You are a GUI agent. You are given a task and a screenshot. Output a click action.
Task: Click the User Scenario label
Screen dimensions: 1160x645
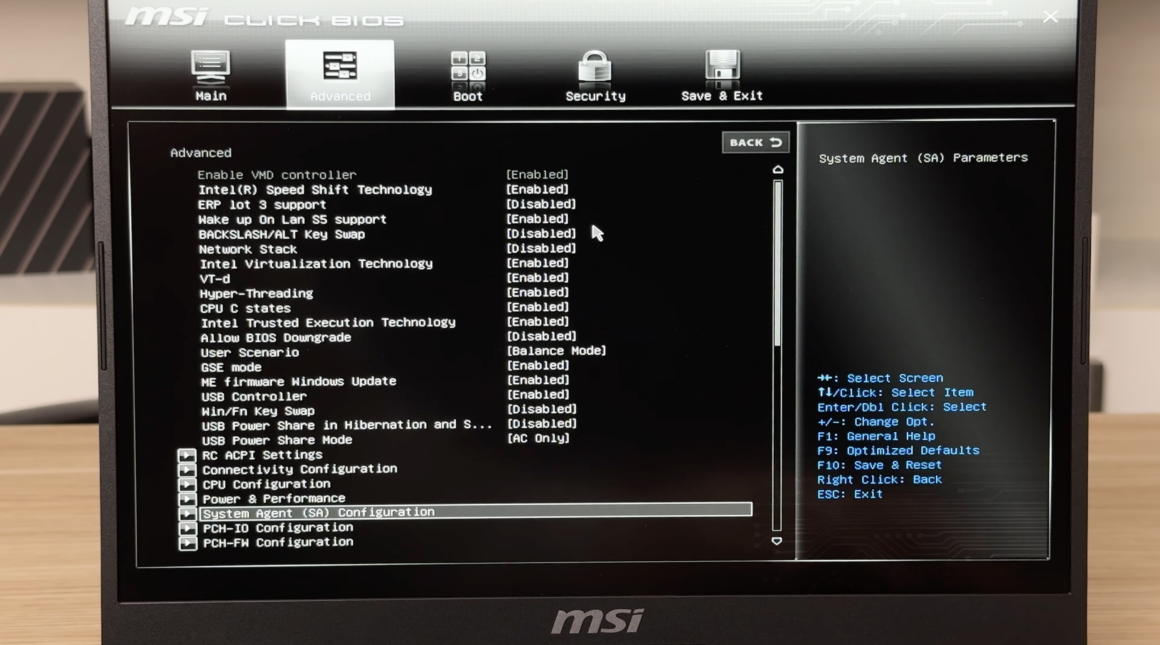(250, 352)
